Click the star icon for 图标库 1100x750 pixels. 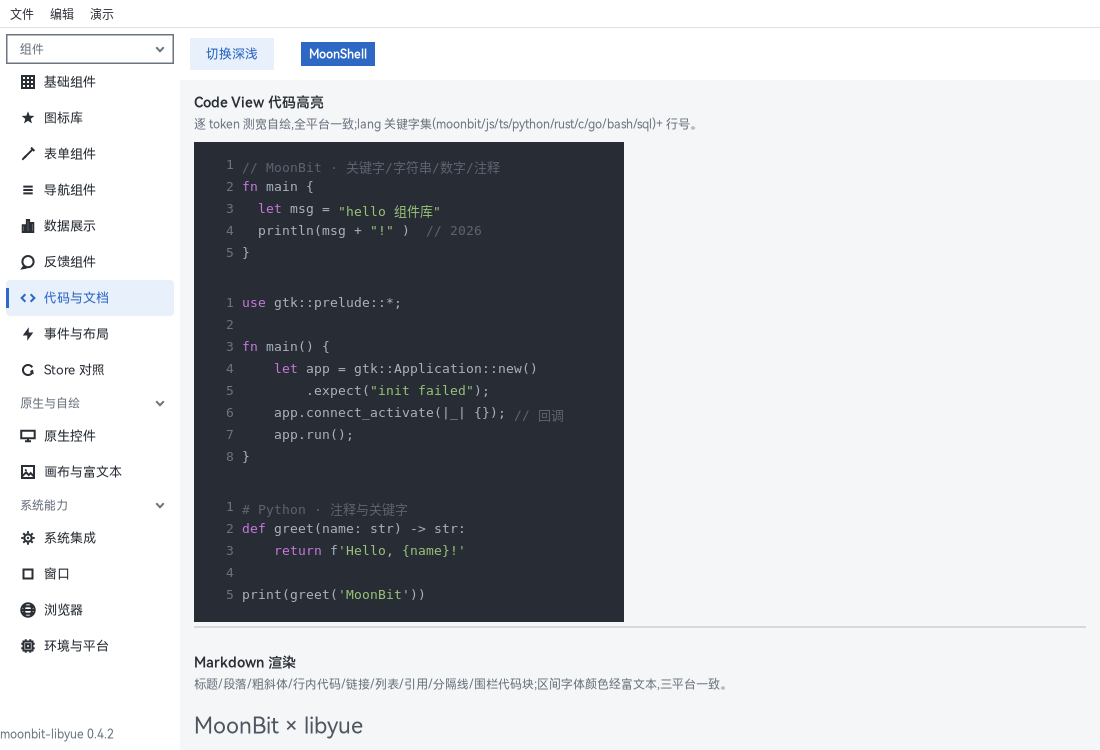(28, 118)
